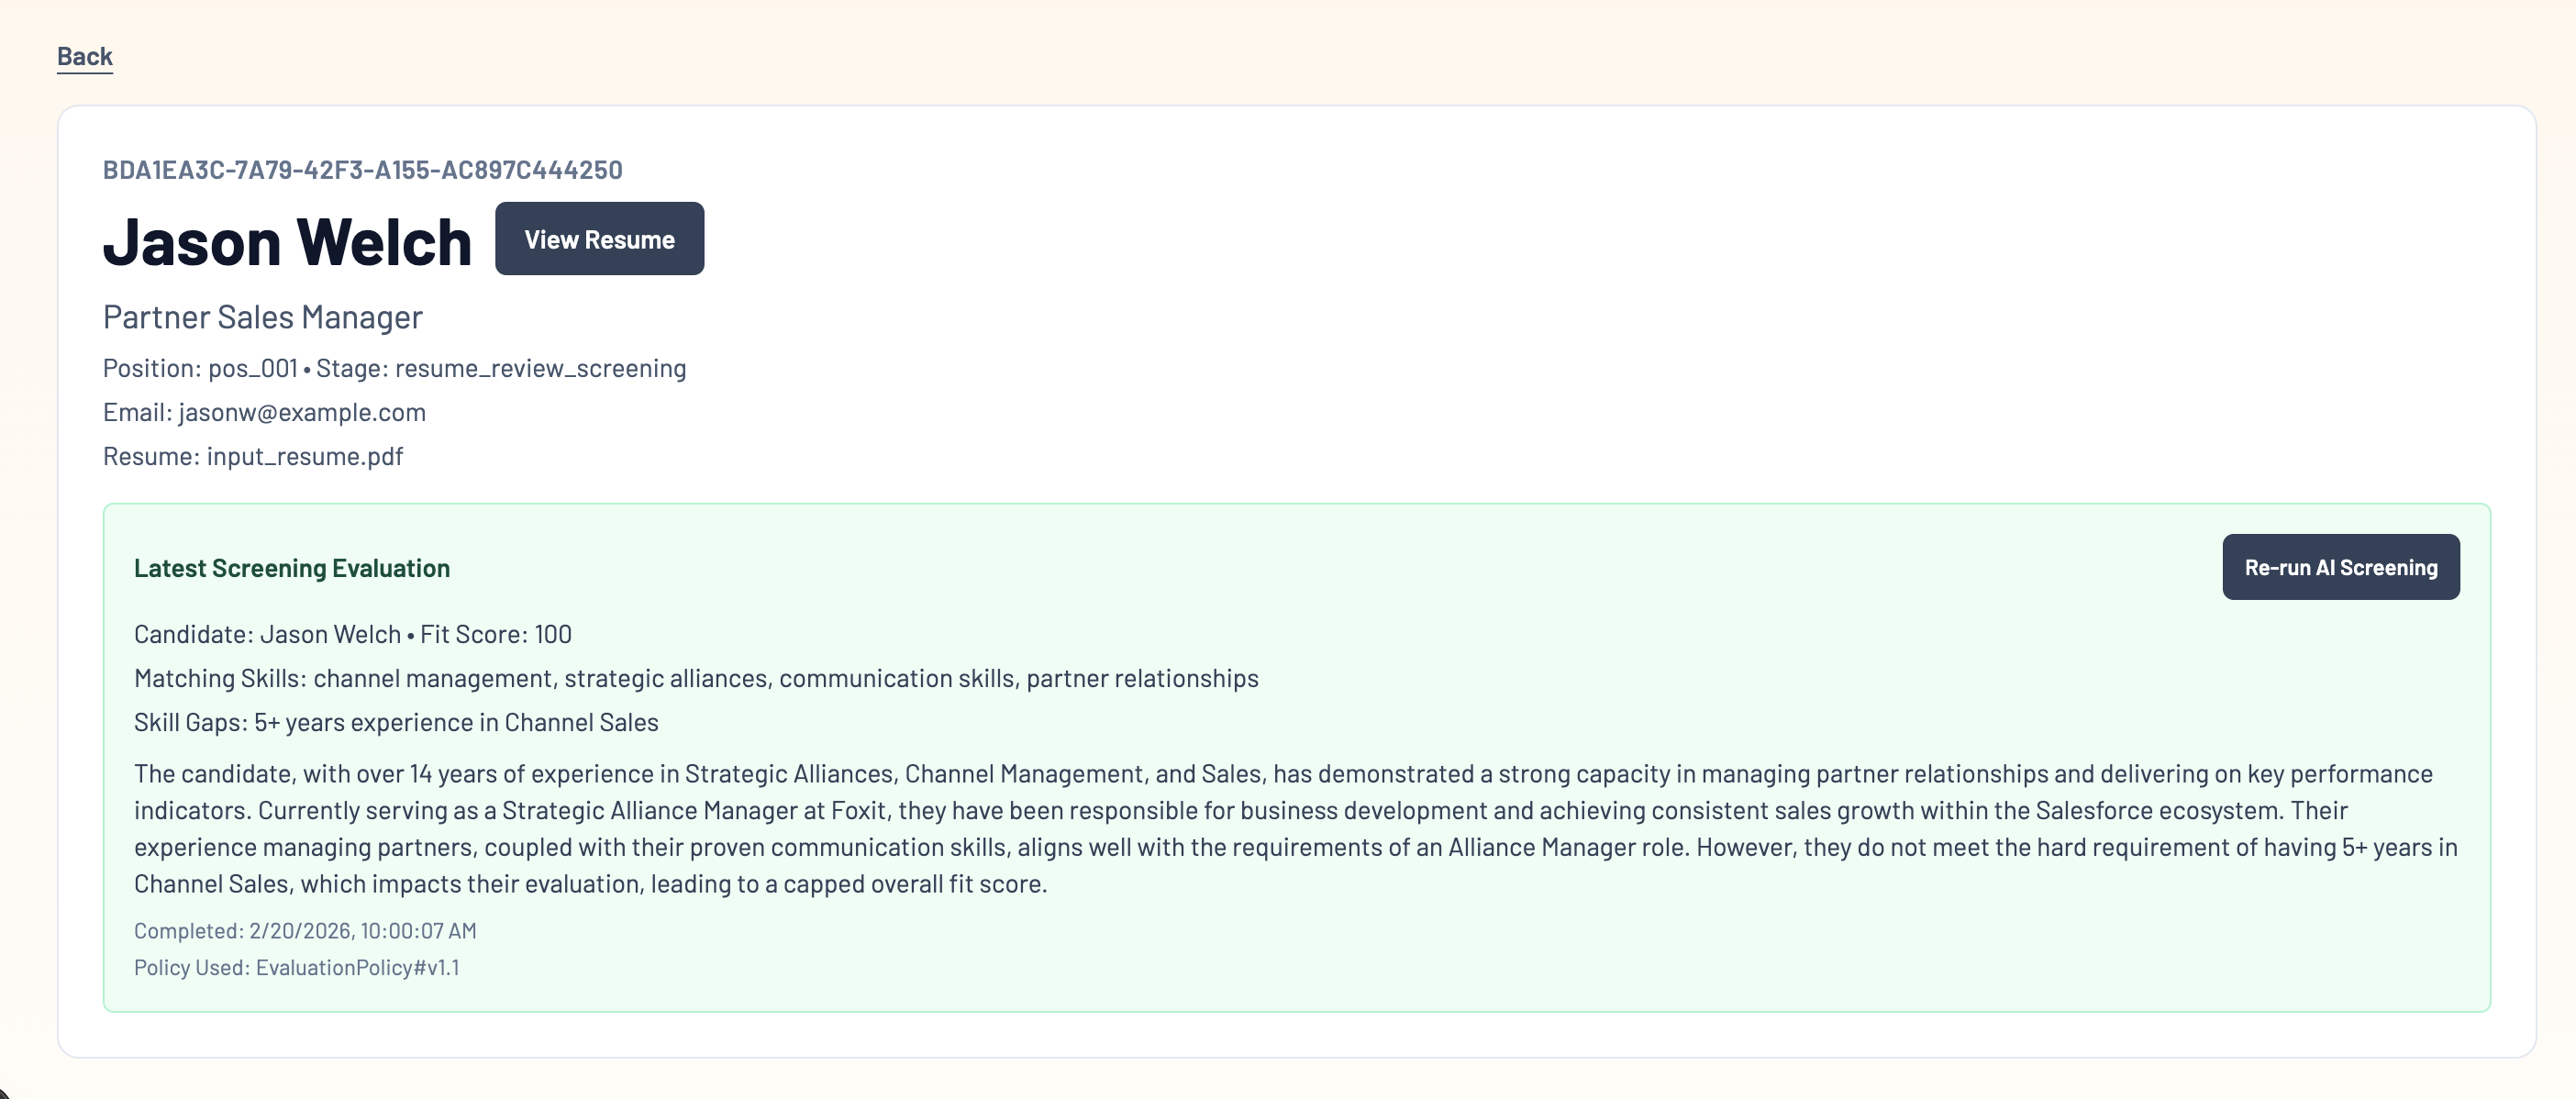Click the Latest Screening Evaluation heading
Screen dimensions: 2576x1099
(292, 568)
